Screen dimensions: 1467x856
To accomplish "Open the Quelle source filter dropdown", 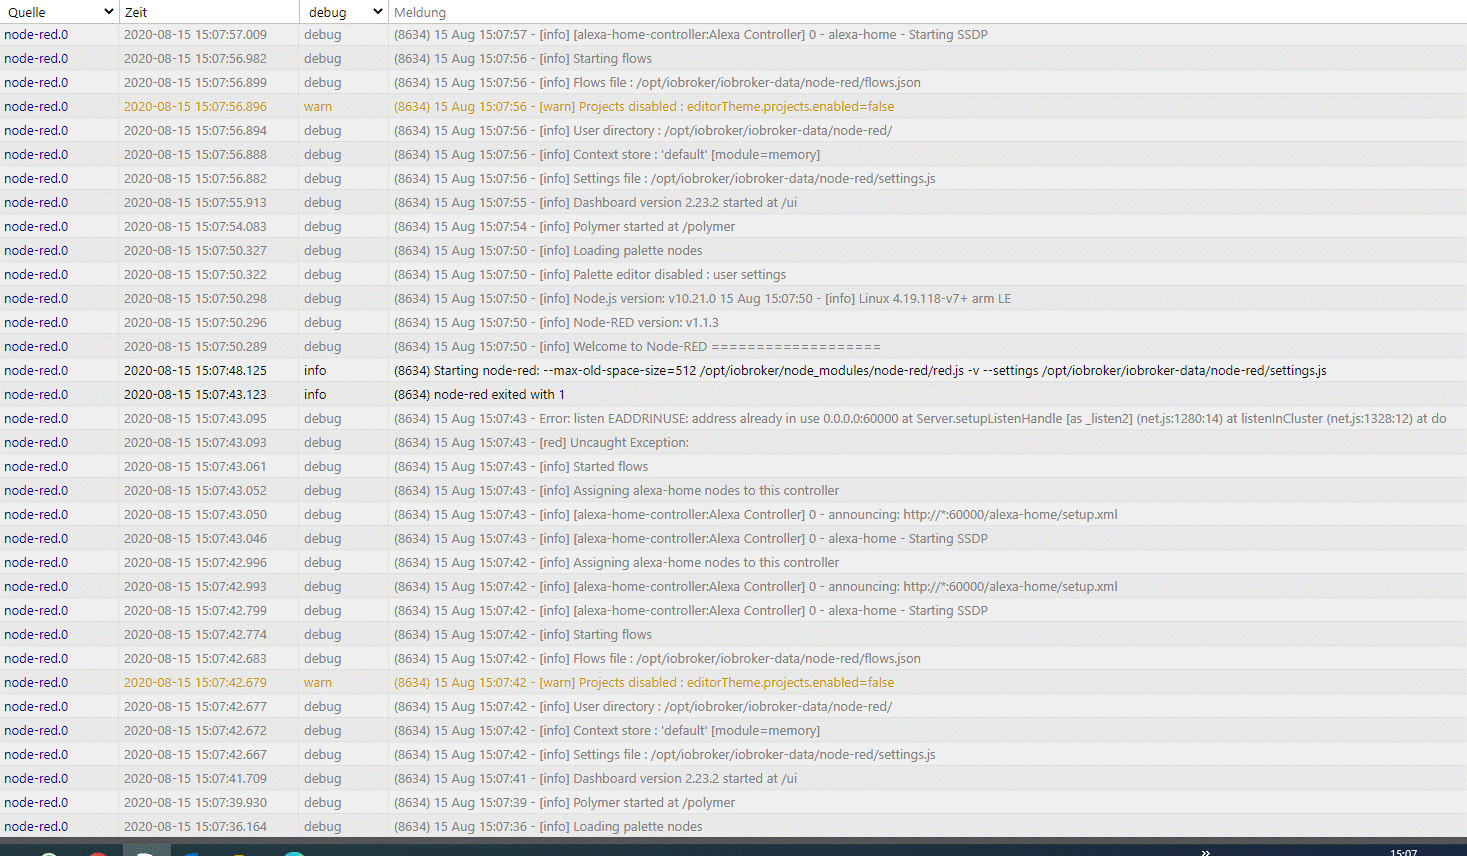I will click(x=60, y=12).
